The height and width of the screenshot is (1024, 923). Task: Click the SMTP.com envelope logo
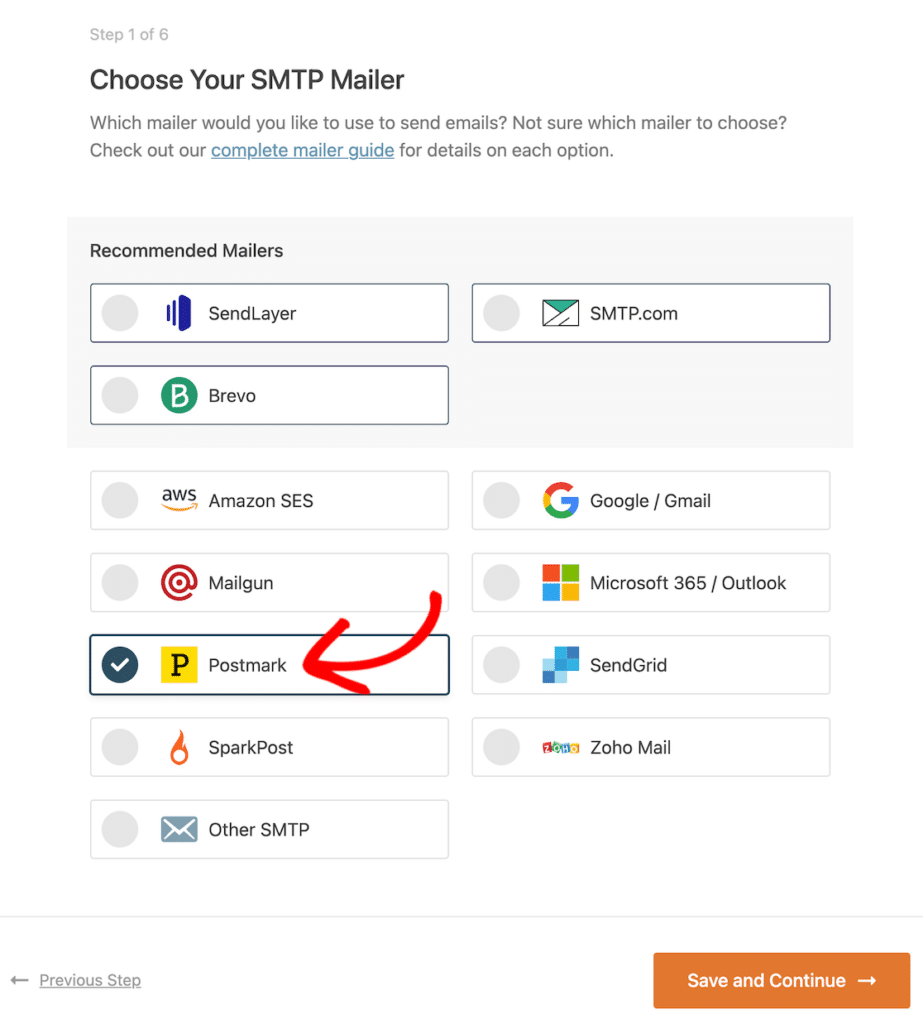coord(560,313)
